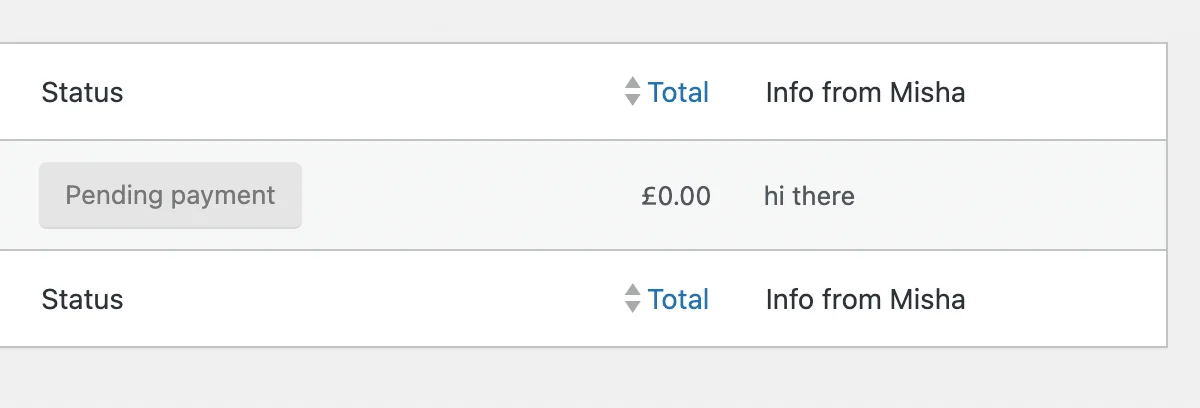
Task: Click the £0.00 order total value
Action: tap(676, 196)
